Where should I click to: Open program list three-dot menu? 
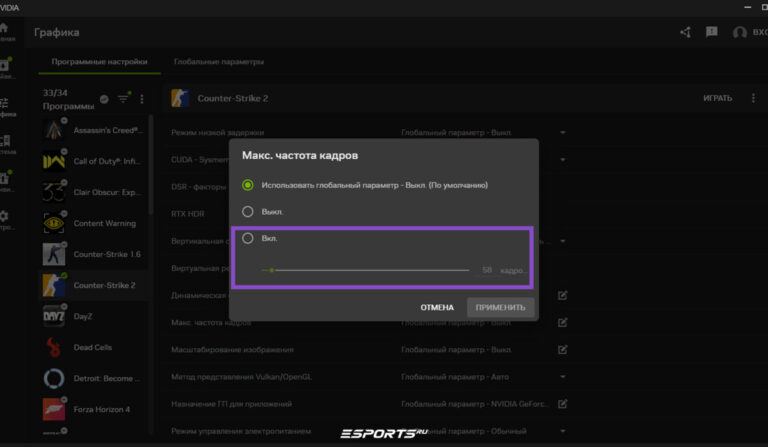(142, 99)
